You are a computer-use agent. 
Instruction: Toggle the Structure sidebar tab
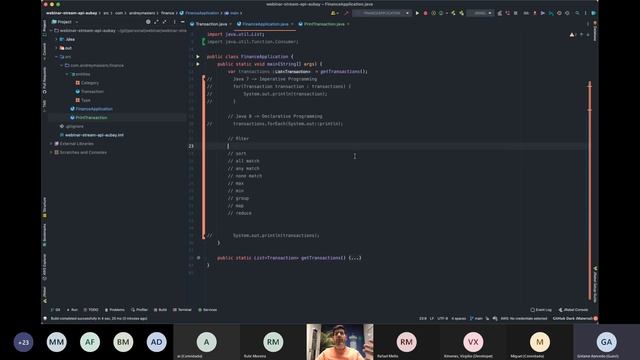44,207
